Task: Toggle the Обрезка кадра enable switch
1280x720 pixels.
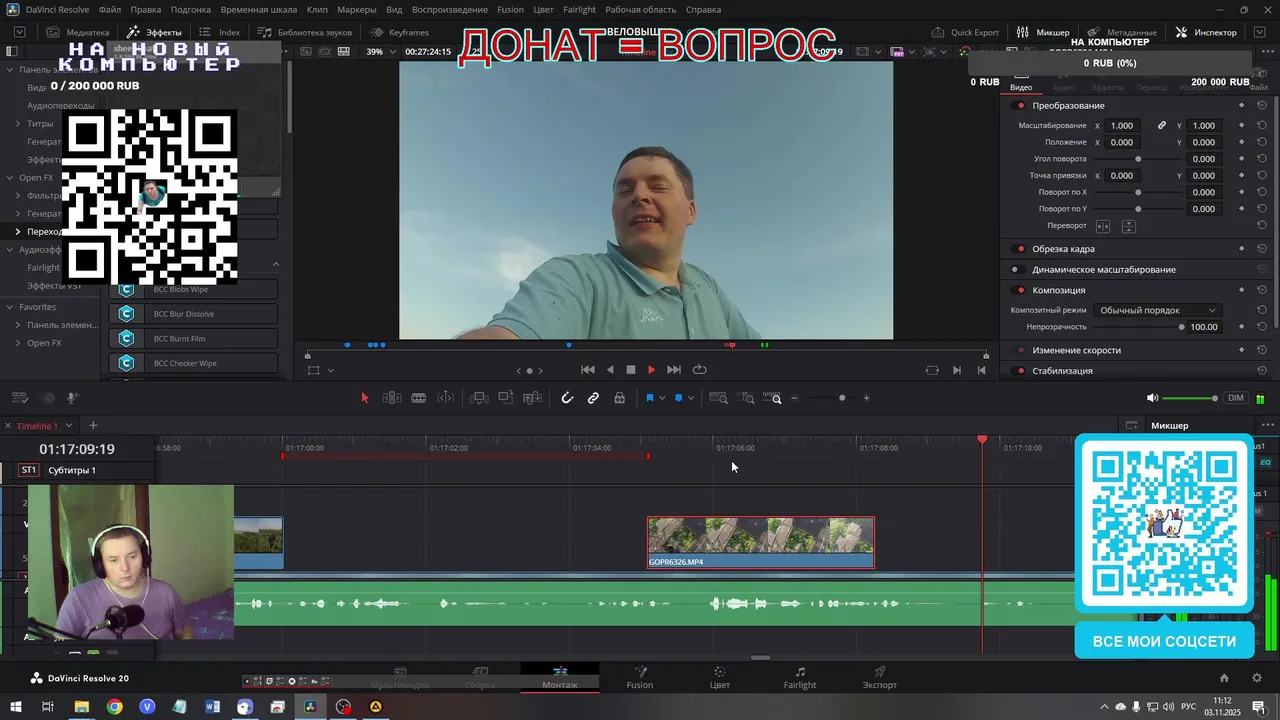Action: [1020, 249]
